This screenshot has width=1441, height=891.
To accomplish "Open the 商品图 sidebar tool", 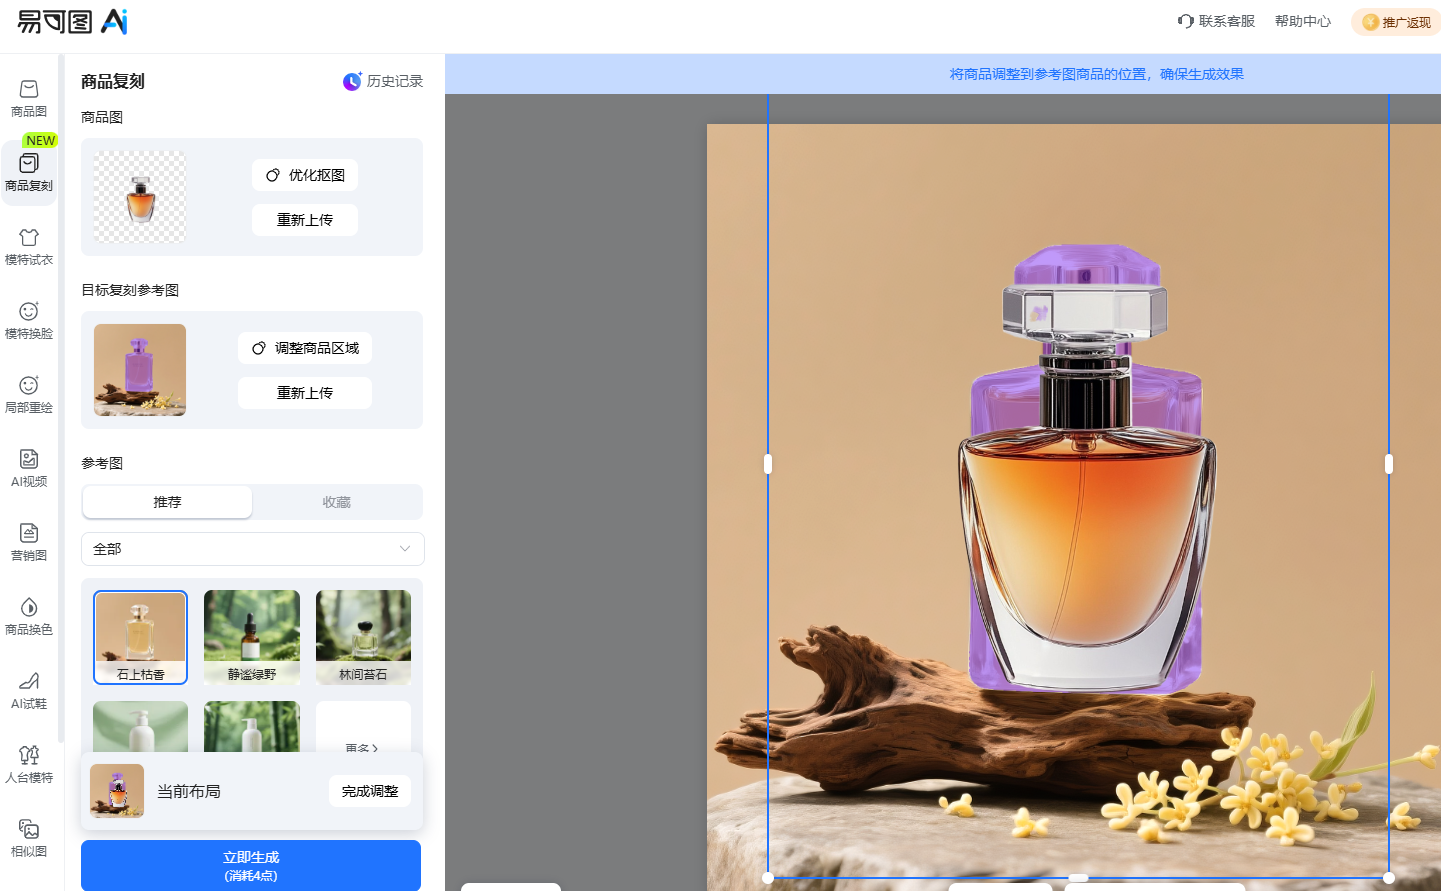I will (x=29, y=98).
